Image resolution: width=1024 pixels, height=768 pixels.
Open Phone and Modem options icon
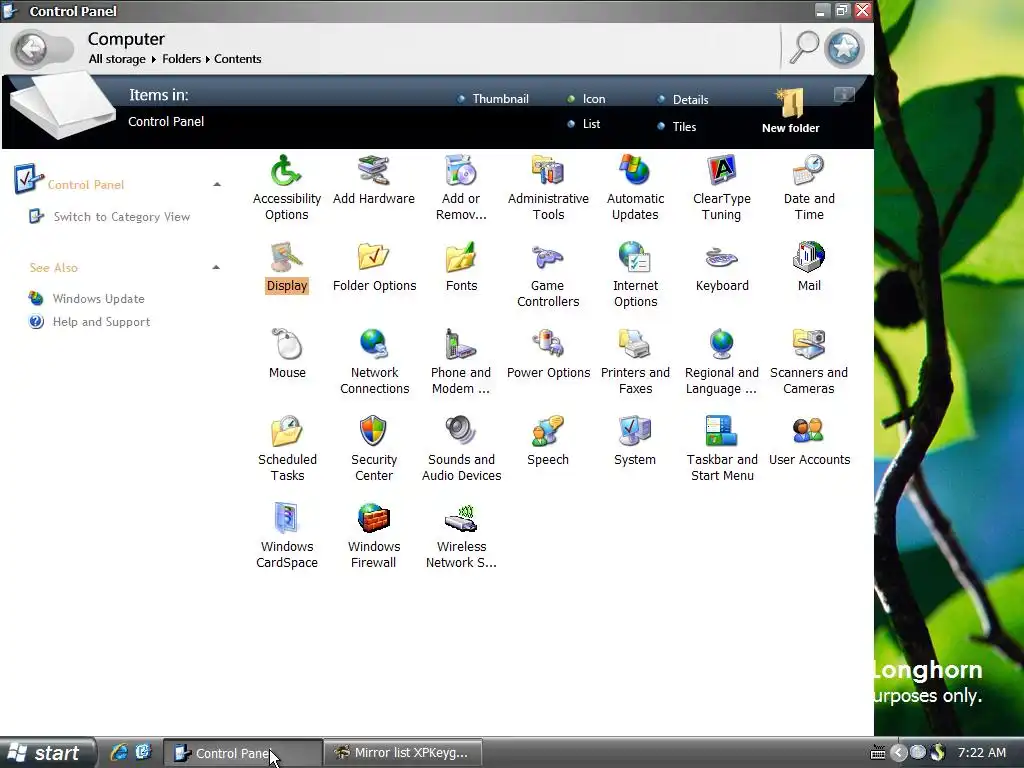[x=461, y=345]
